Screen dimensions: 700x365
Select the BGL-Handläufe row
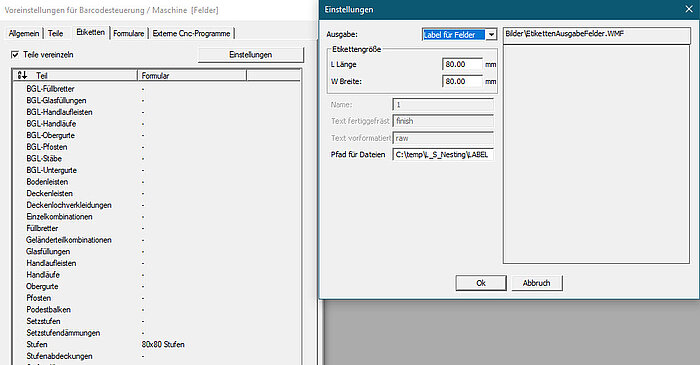[x=156, y=124]
